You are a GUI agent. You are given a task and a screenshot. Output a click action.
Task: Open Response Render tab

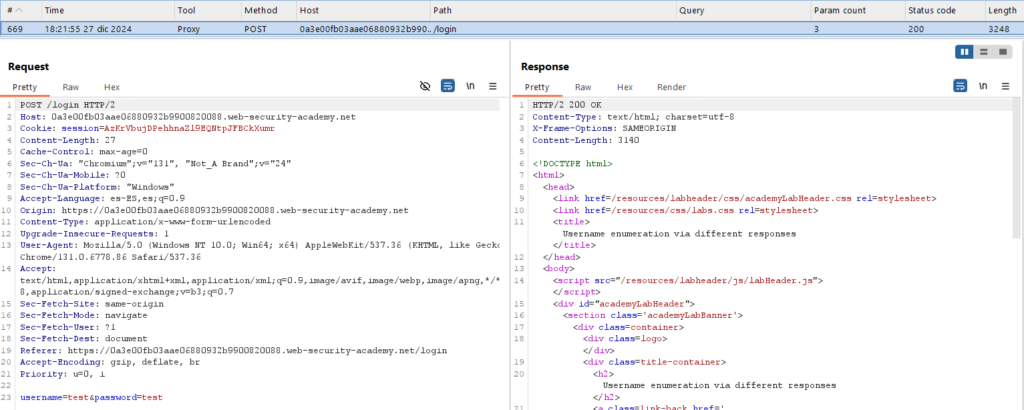tap(671, 87)
